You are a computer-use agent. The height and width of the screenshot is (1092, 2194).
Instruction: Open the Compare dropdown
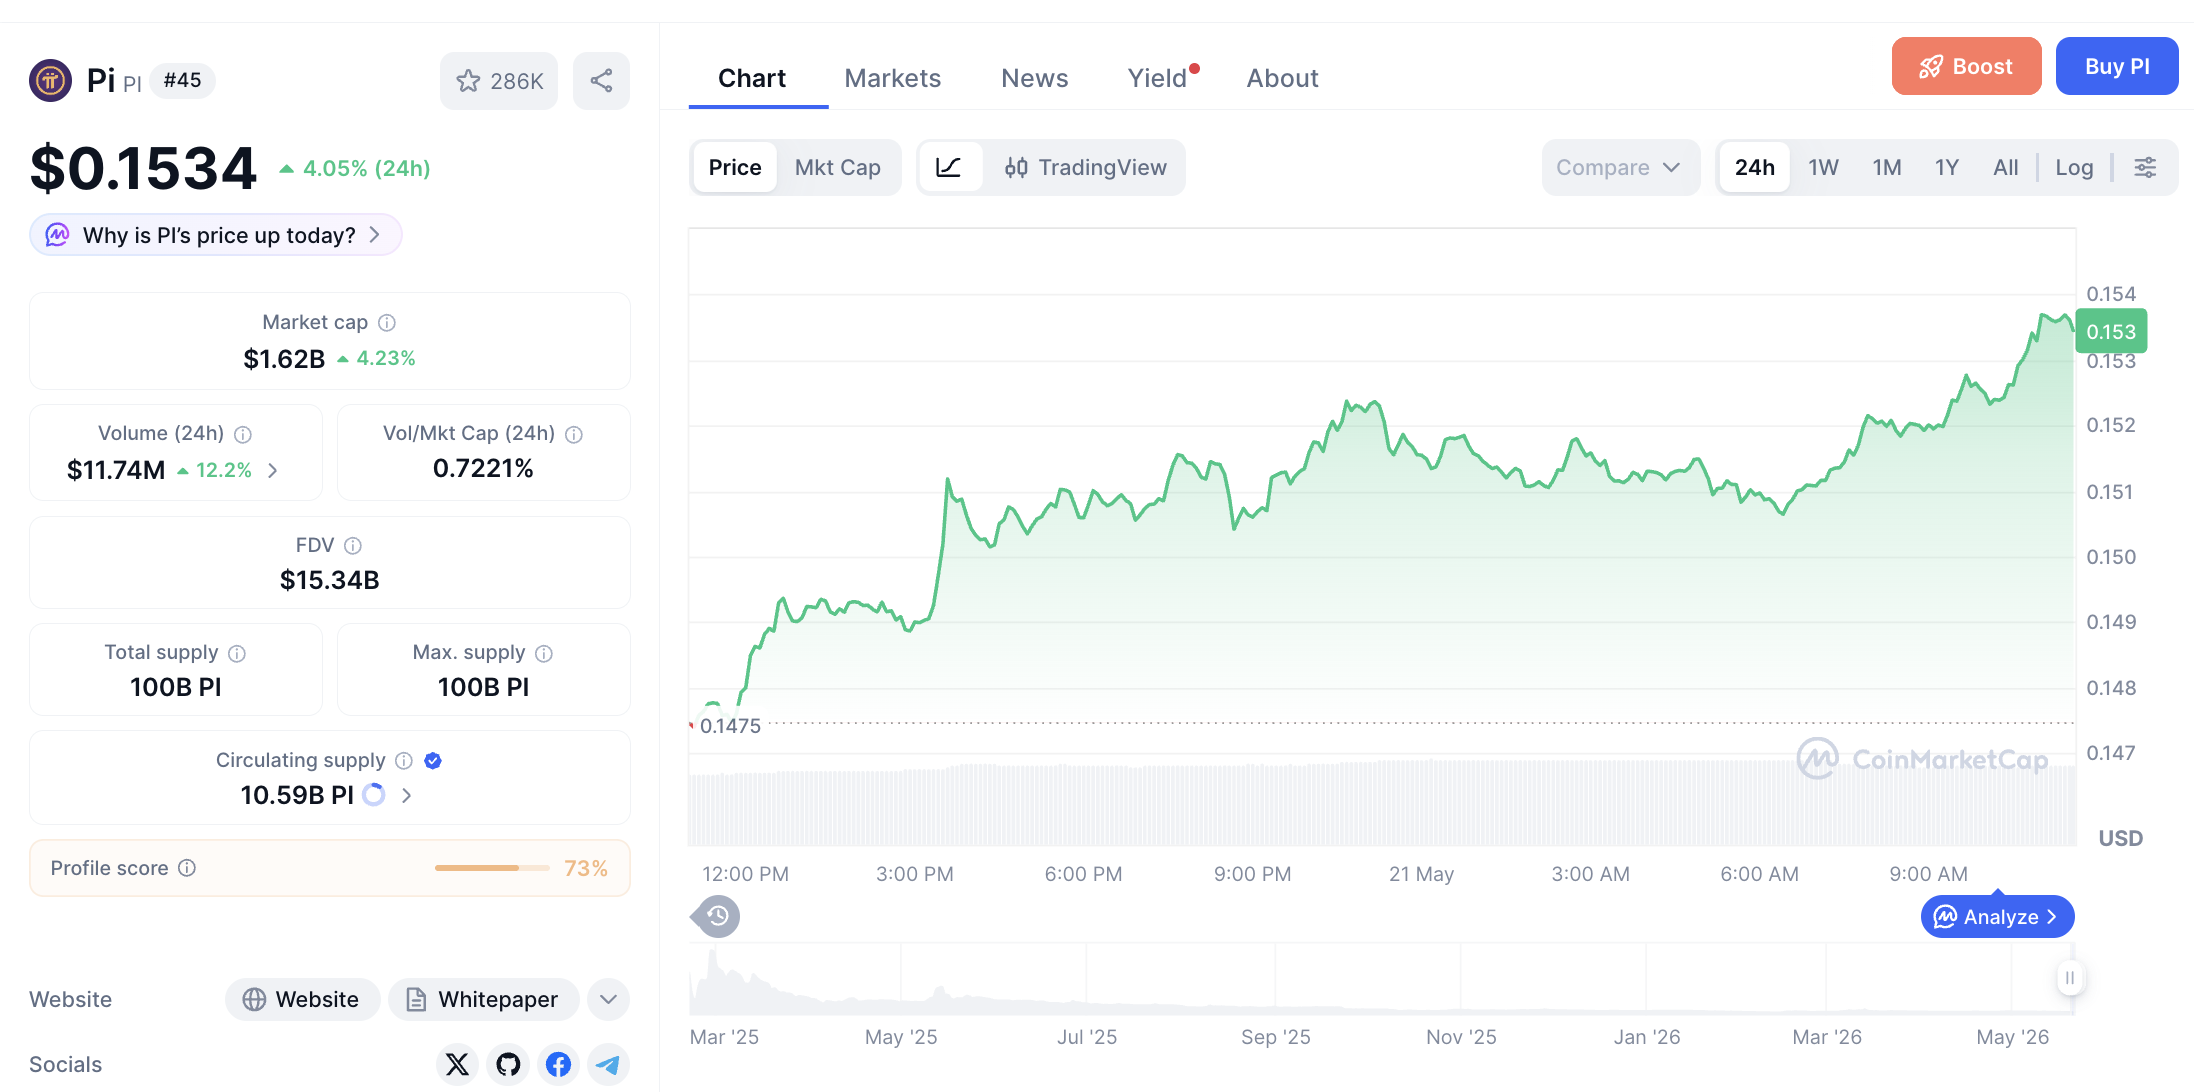tap(1620, 167)
